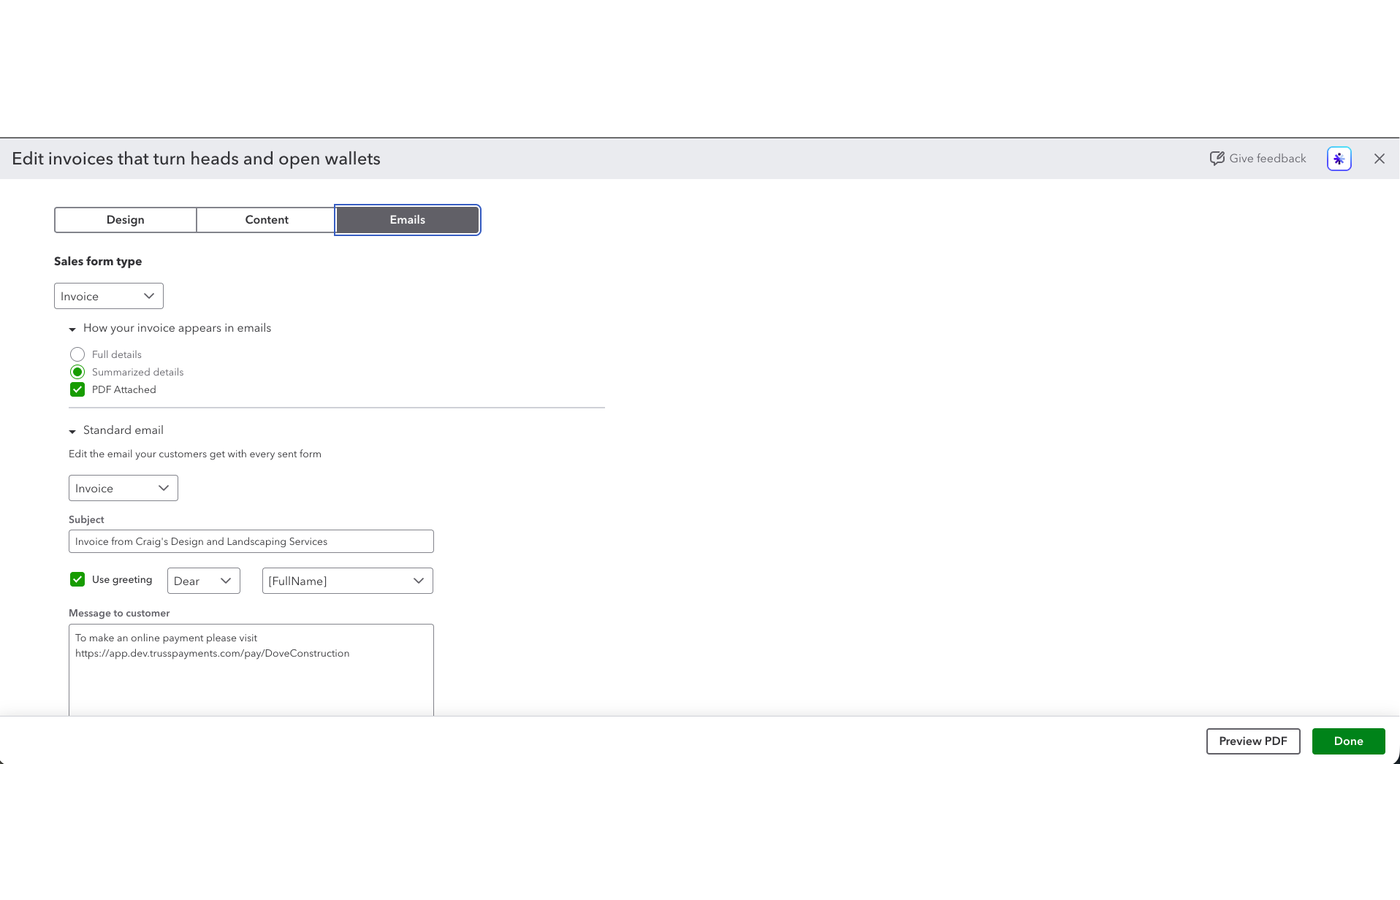Click the 'Give feedback' link text

click(x=1267, y=158)
